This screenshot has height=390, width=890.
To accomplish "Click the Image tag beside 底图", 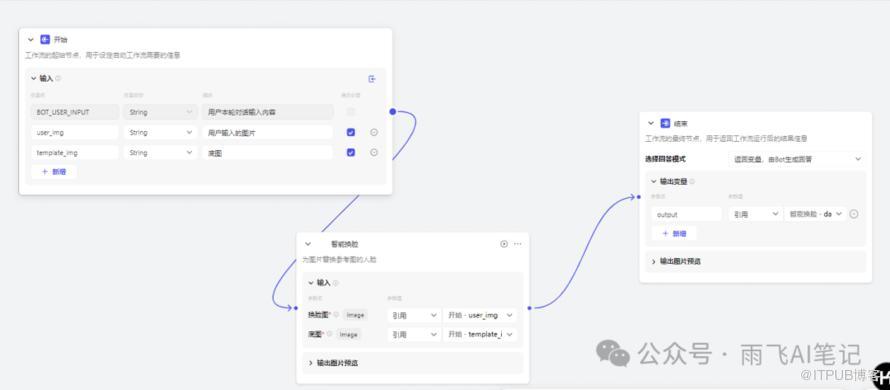I will (x=349, y=334).
